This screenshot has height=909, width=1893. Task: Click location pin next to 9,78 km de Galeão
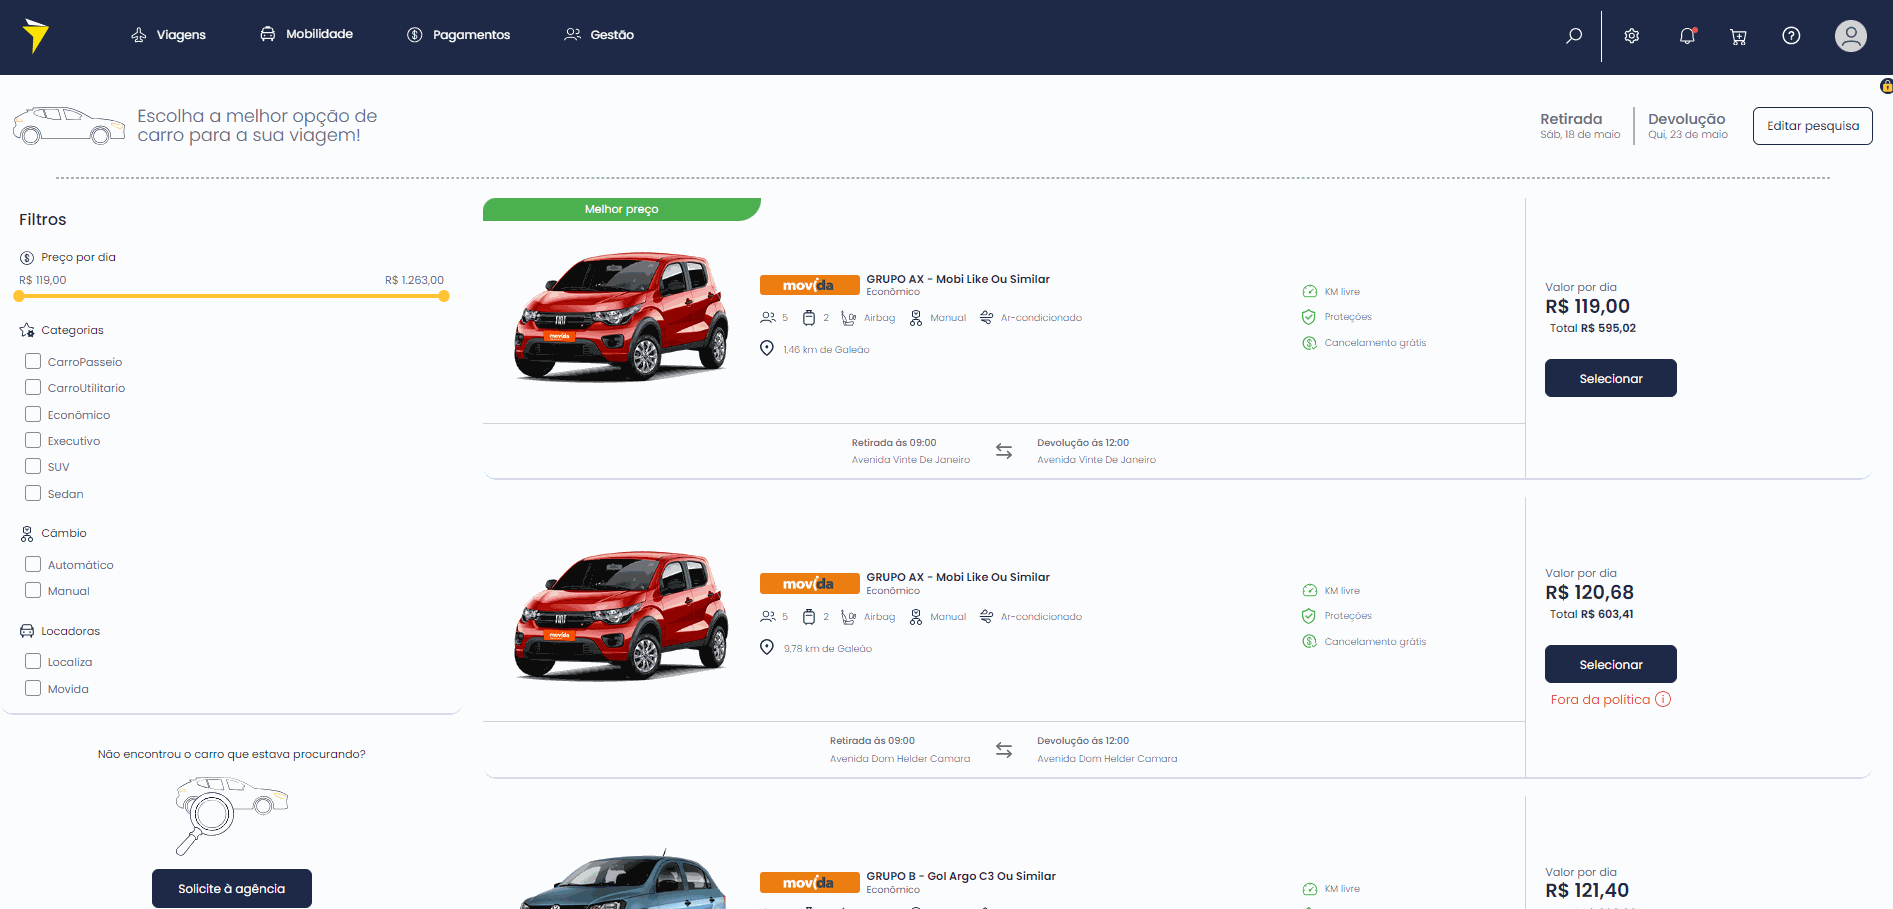pos(767,647)
